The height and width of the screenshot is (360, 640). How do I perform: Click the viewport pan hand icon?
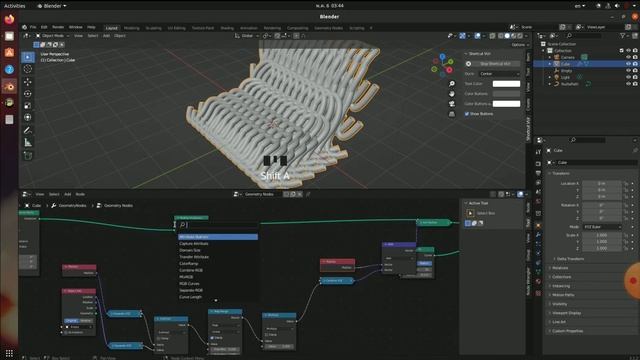pyautogui.click(x=452, y=94)
